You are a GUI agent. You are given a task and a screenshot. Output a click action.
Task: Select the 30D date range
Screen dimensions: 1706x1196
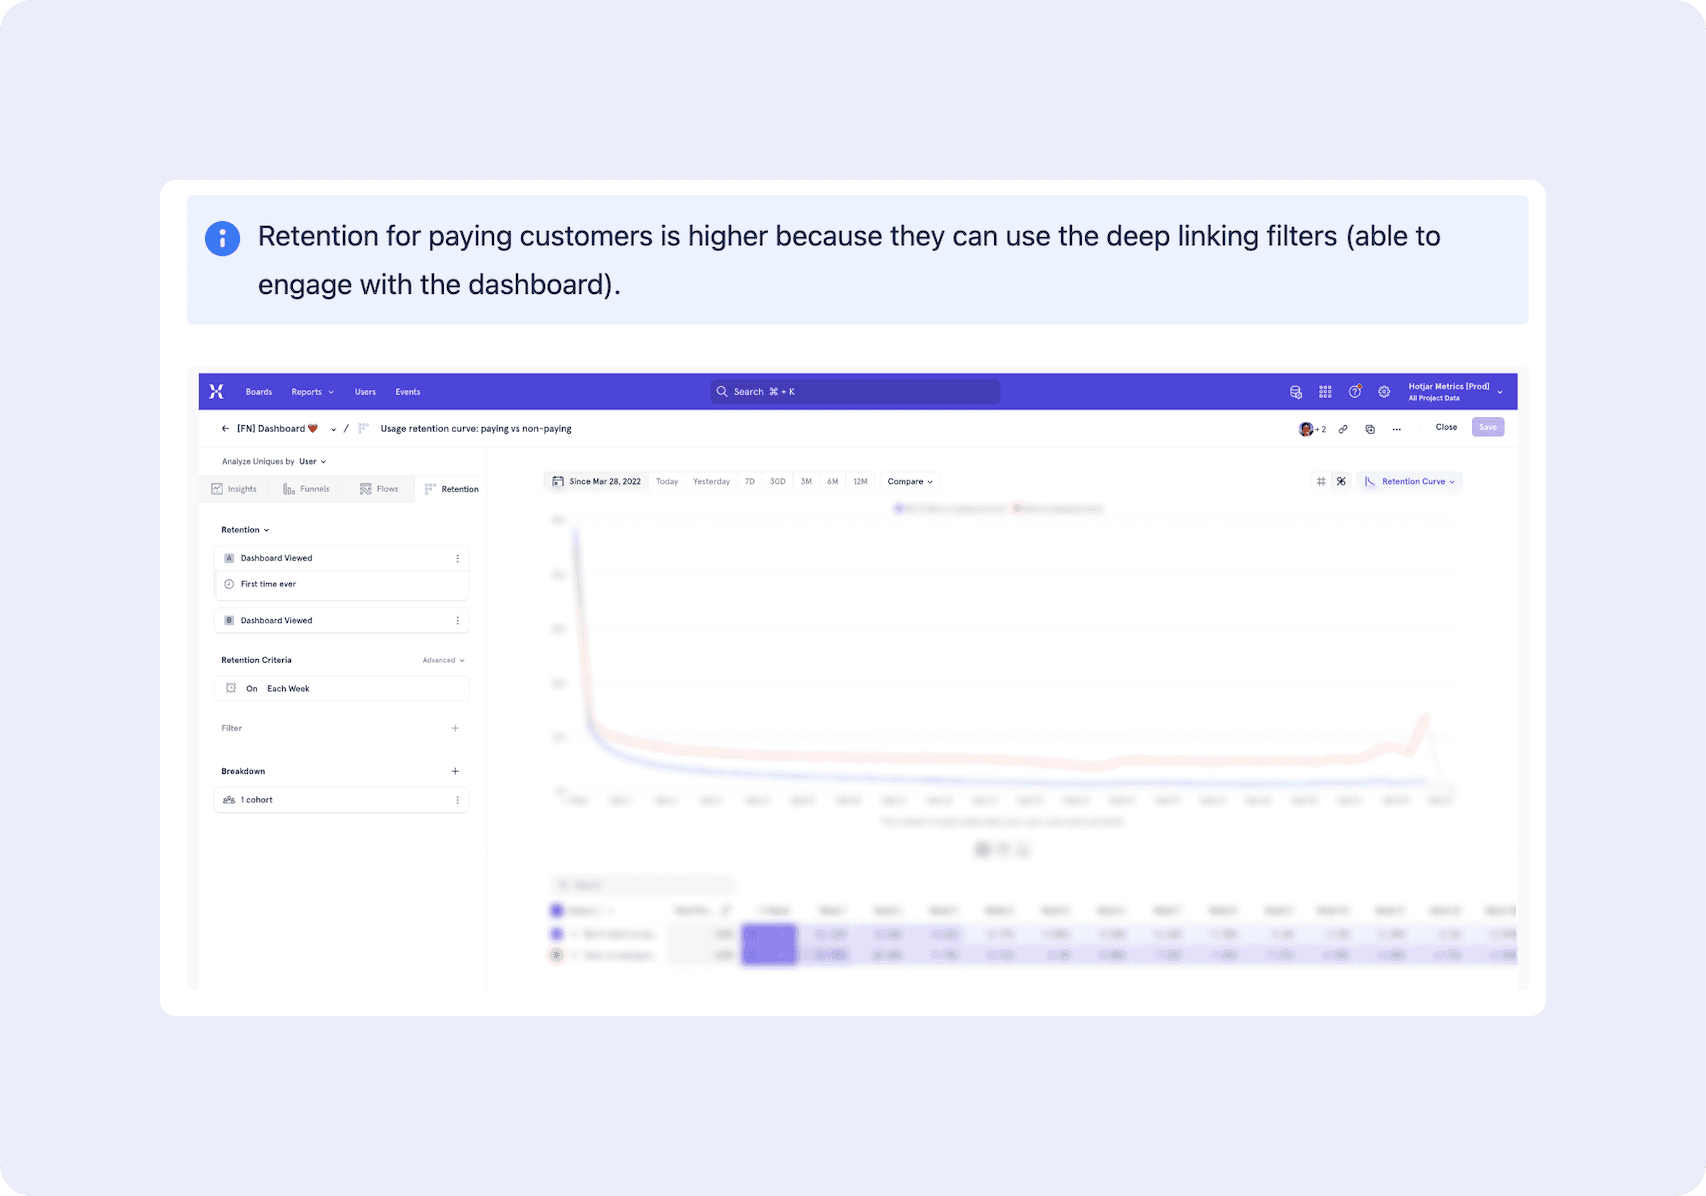(x=778, y=482)
